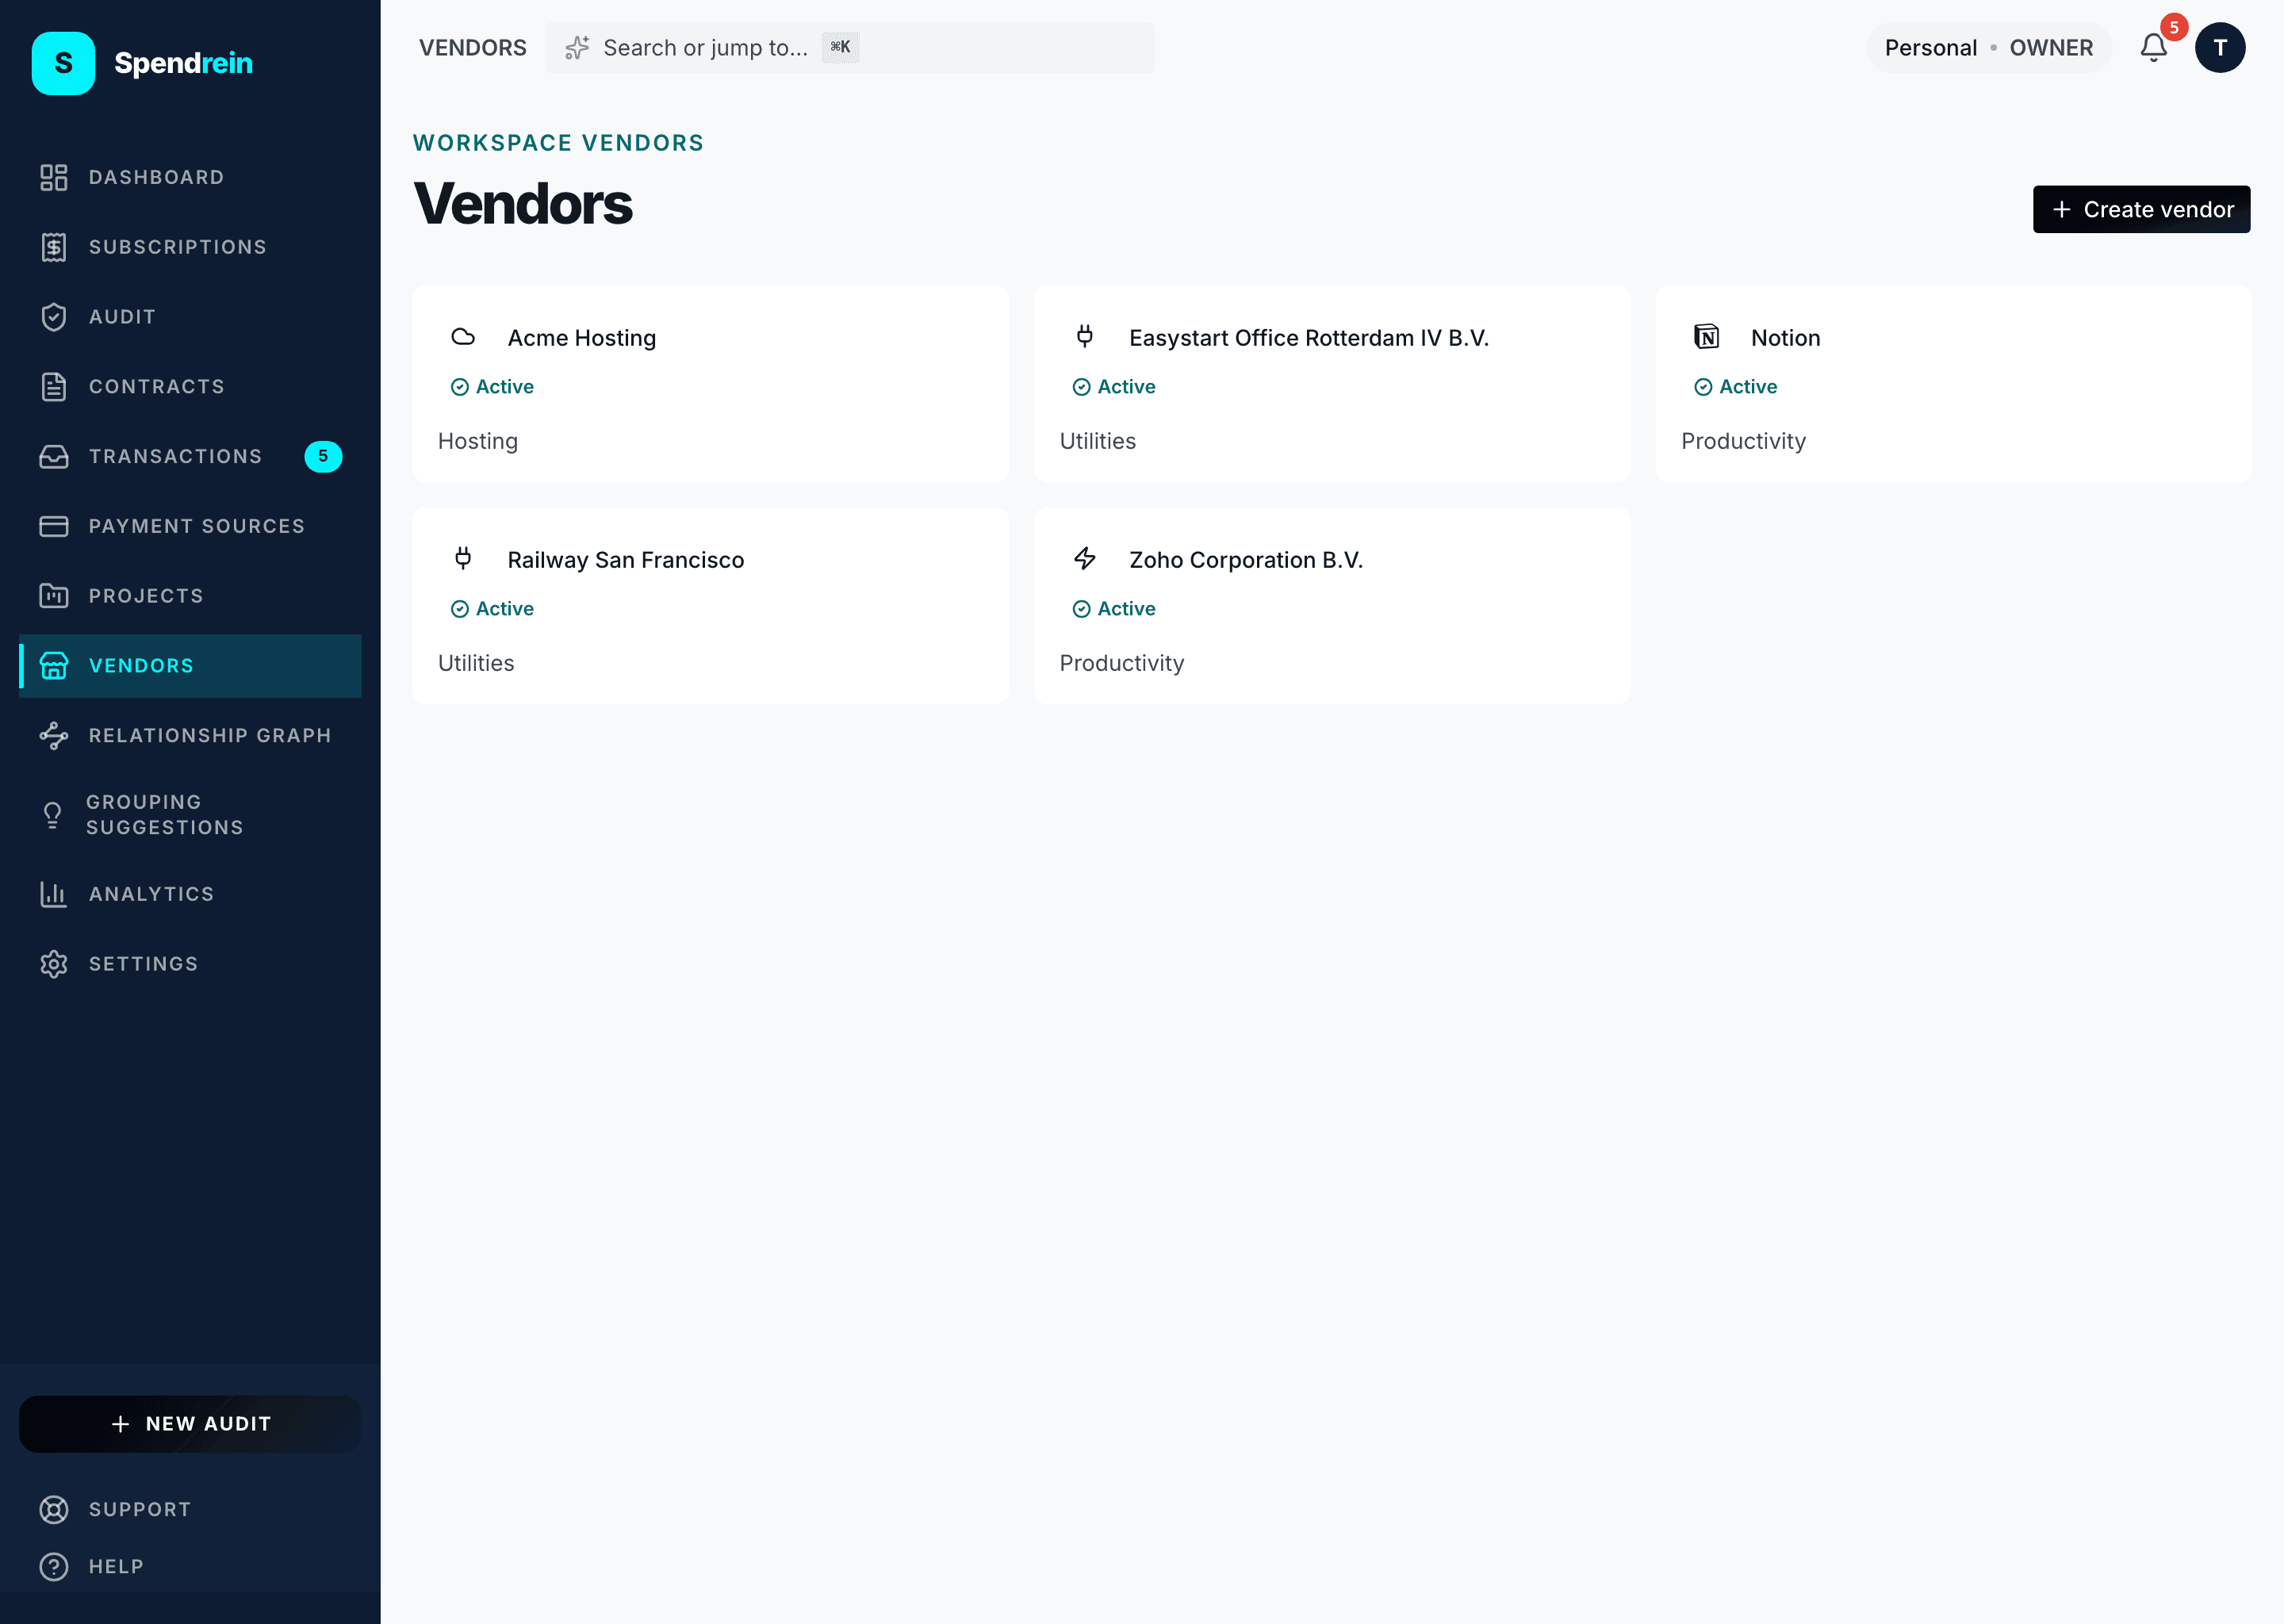This screenshot has width=2284, height=1624.
Task: Click the Audit shield icon
Action: tap(54, 317)
